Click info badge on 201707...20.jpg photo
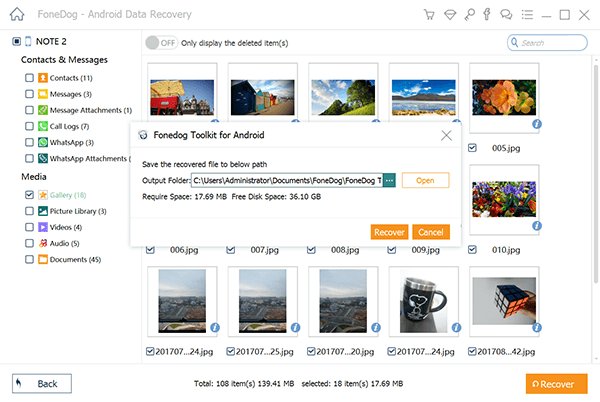600x402 pixels. (376, 327)
